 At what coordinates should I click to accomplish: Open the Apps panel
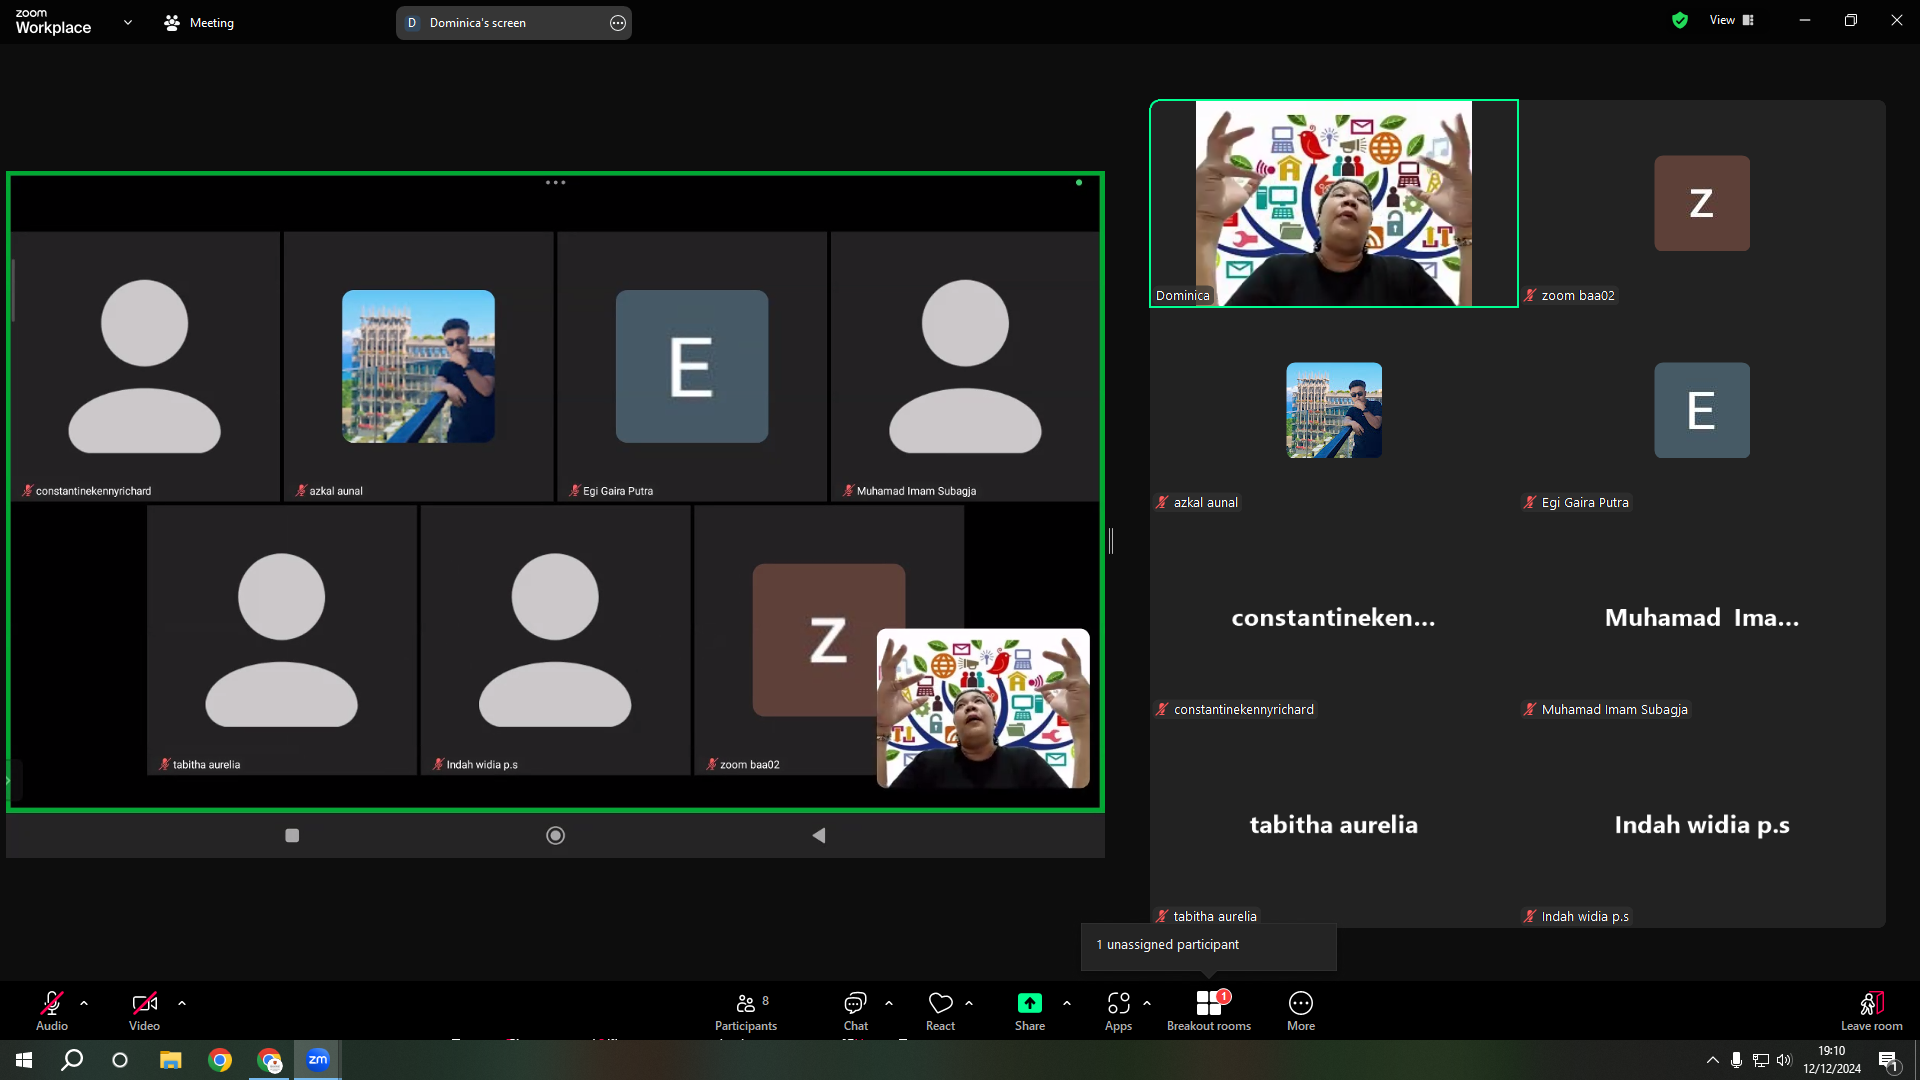1119,1010
